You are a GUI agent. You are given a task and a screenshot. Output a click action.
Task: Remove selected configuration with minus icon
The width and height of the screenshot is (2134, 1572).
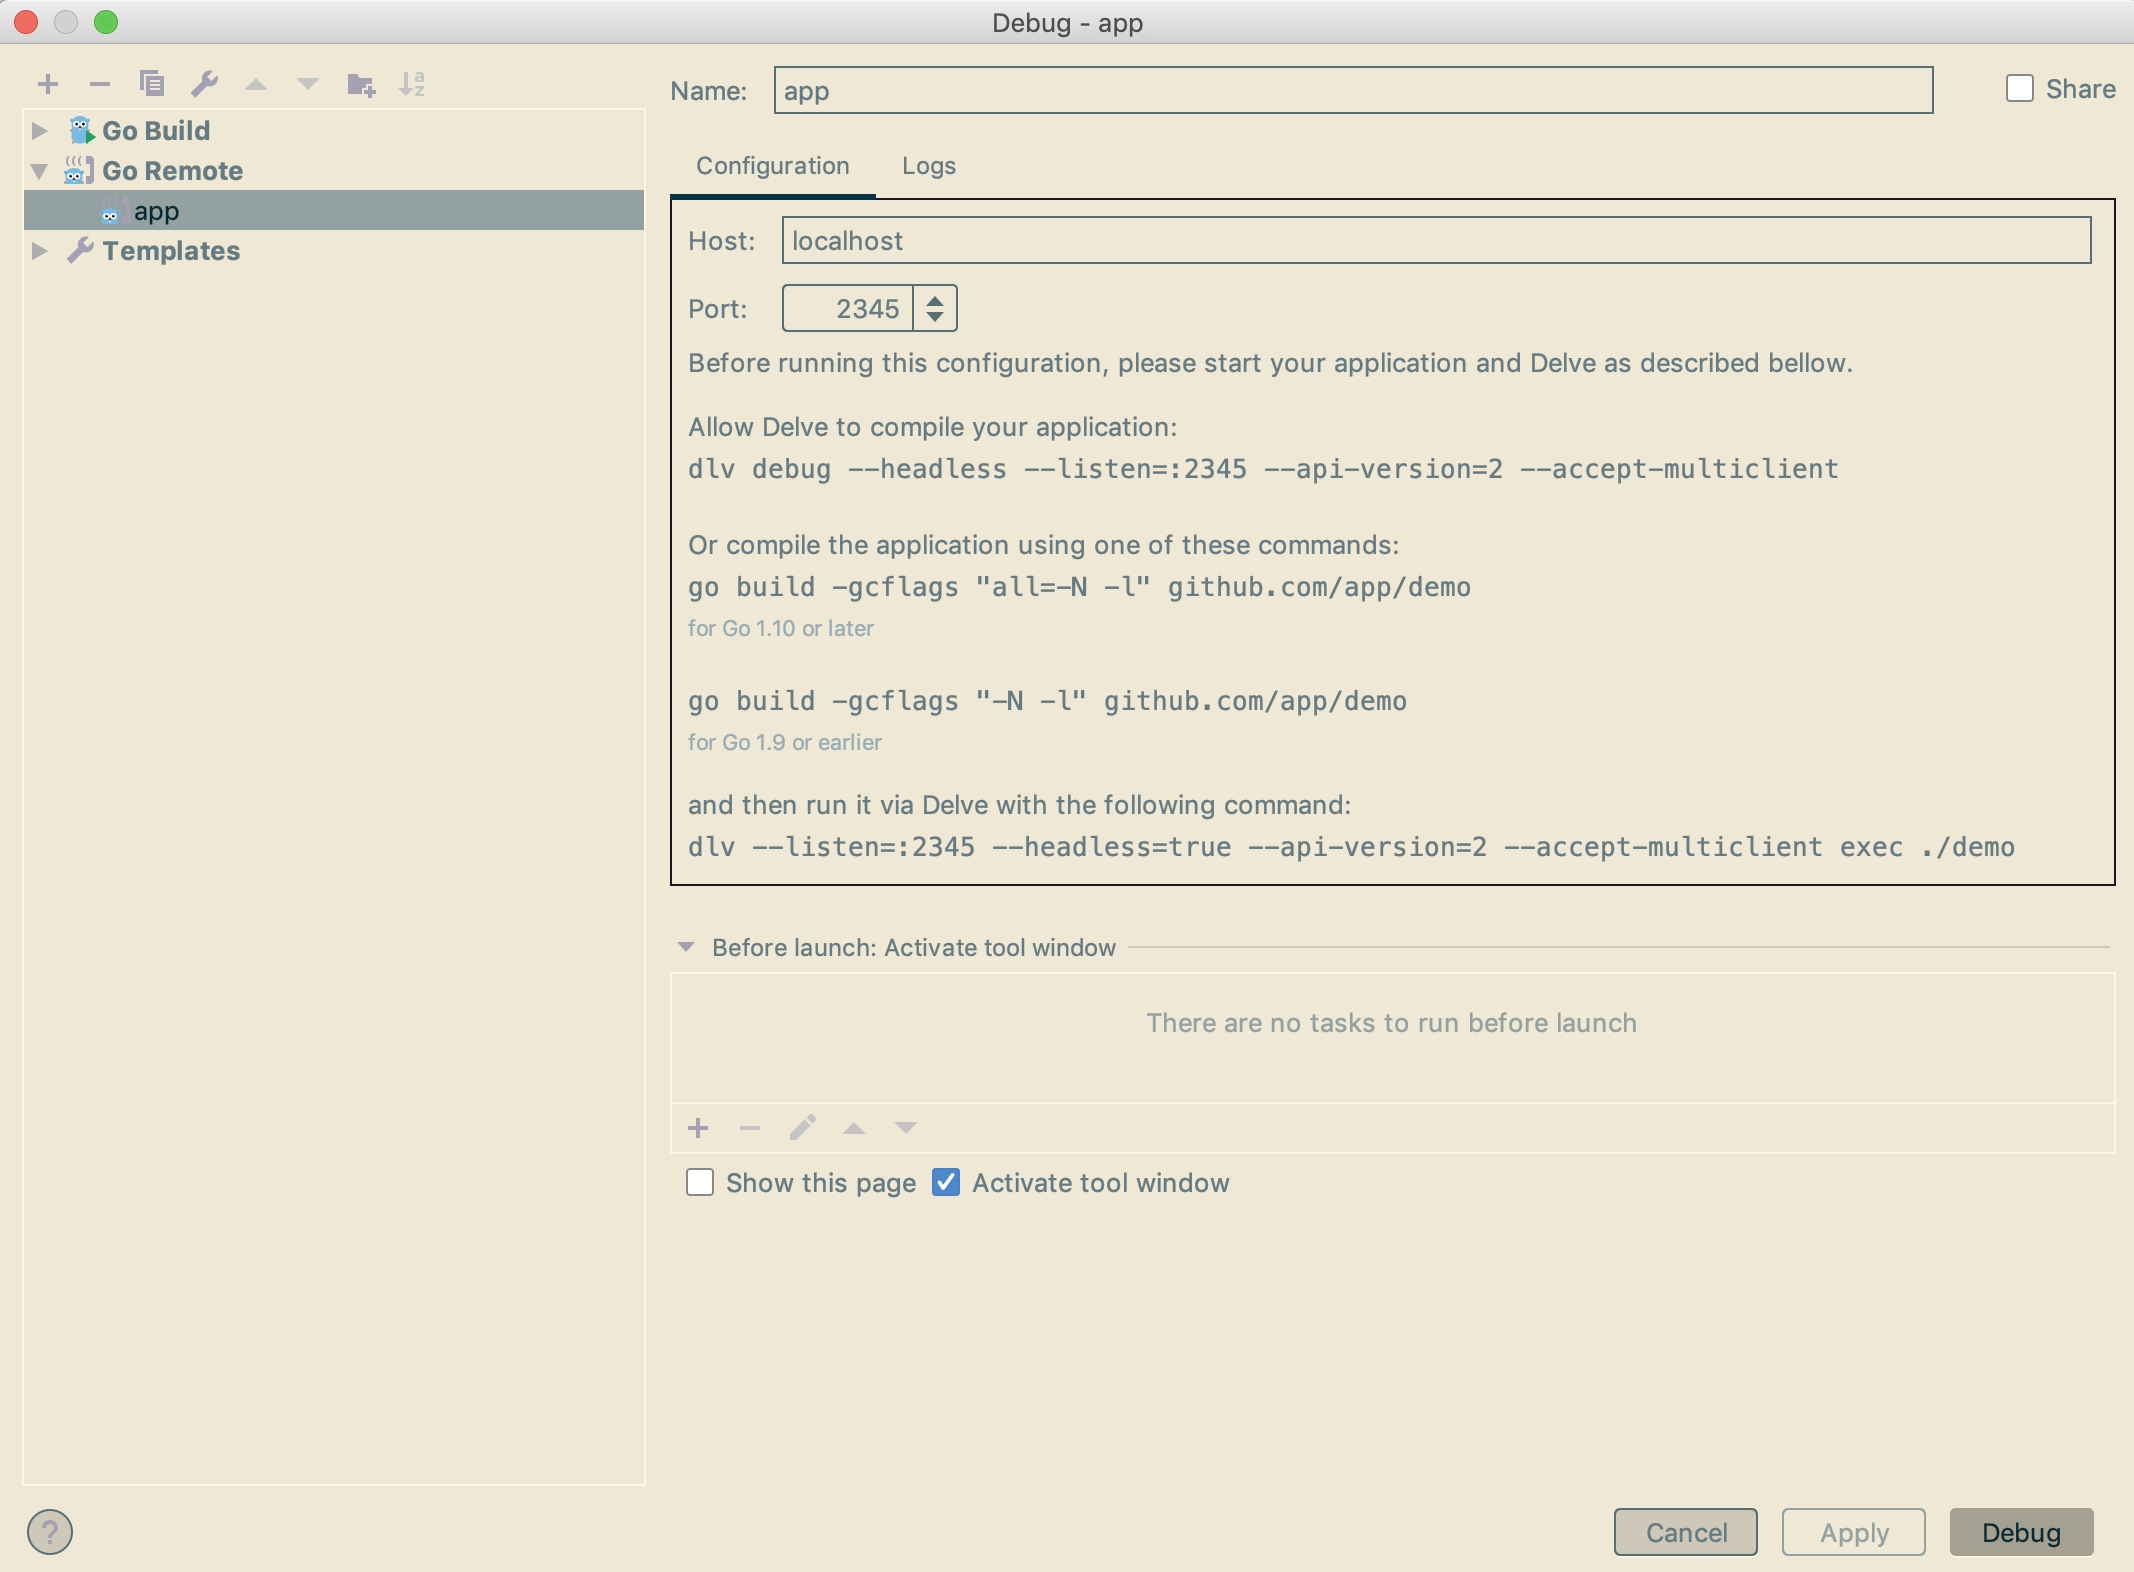click(x=99, y=84)
